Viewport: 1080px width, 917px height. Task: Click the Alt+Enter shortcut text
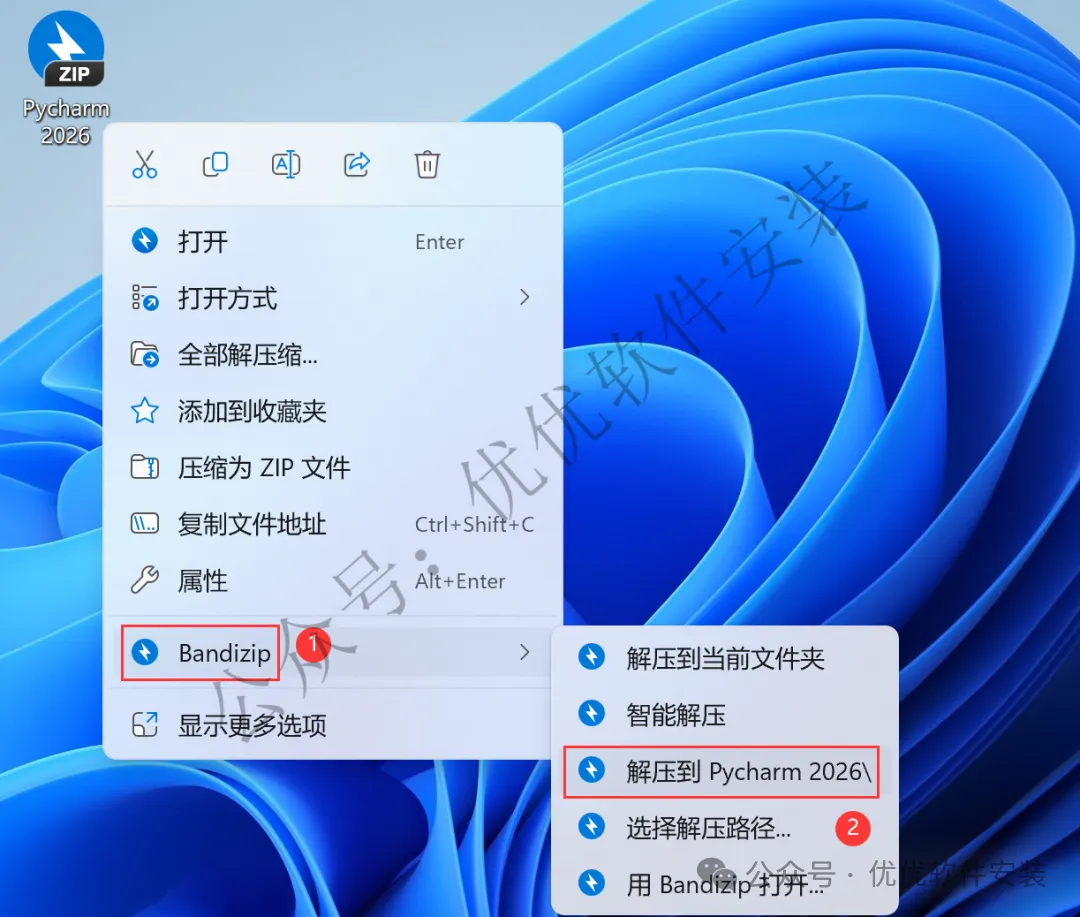[460, 581]
